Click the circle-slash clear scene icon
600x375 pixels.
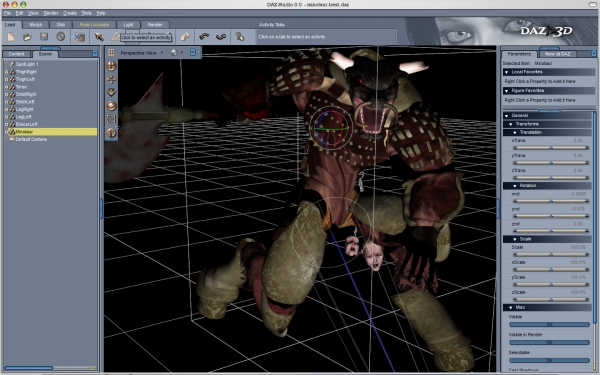coord(60,37)
